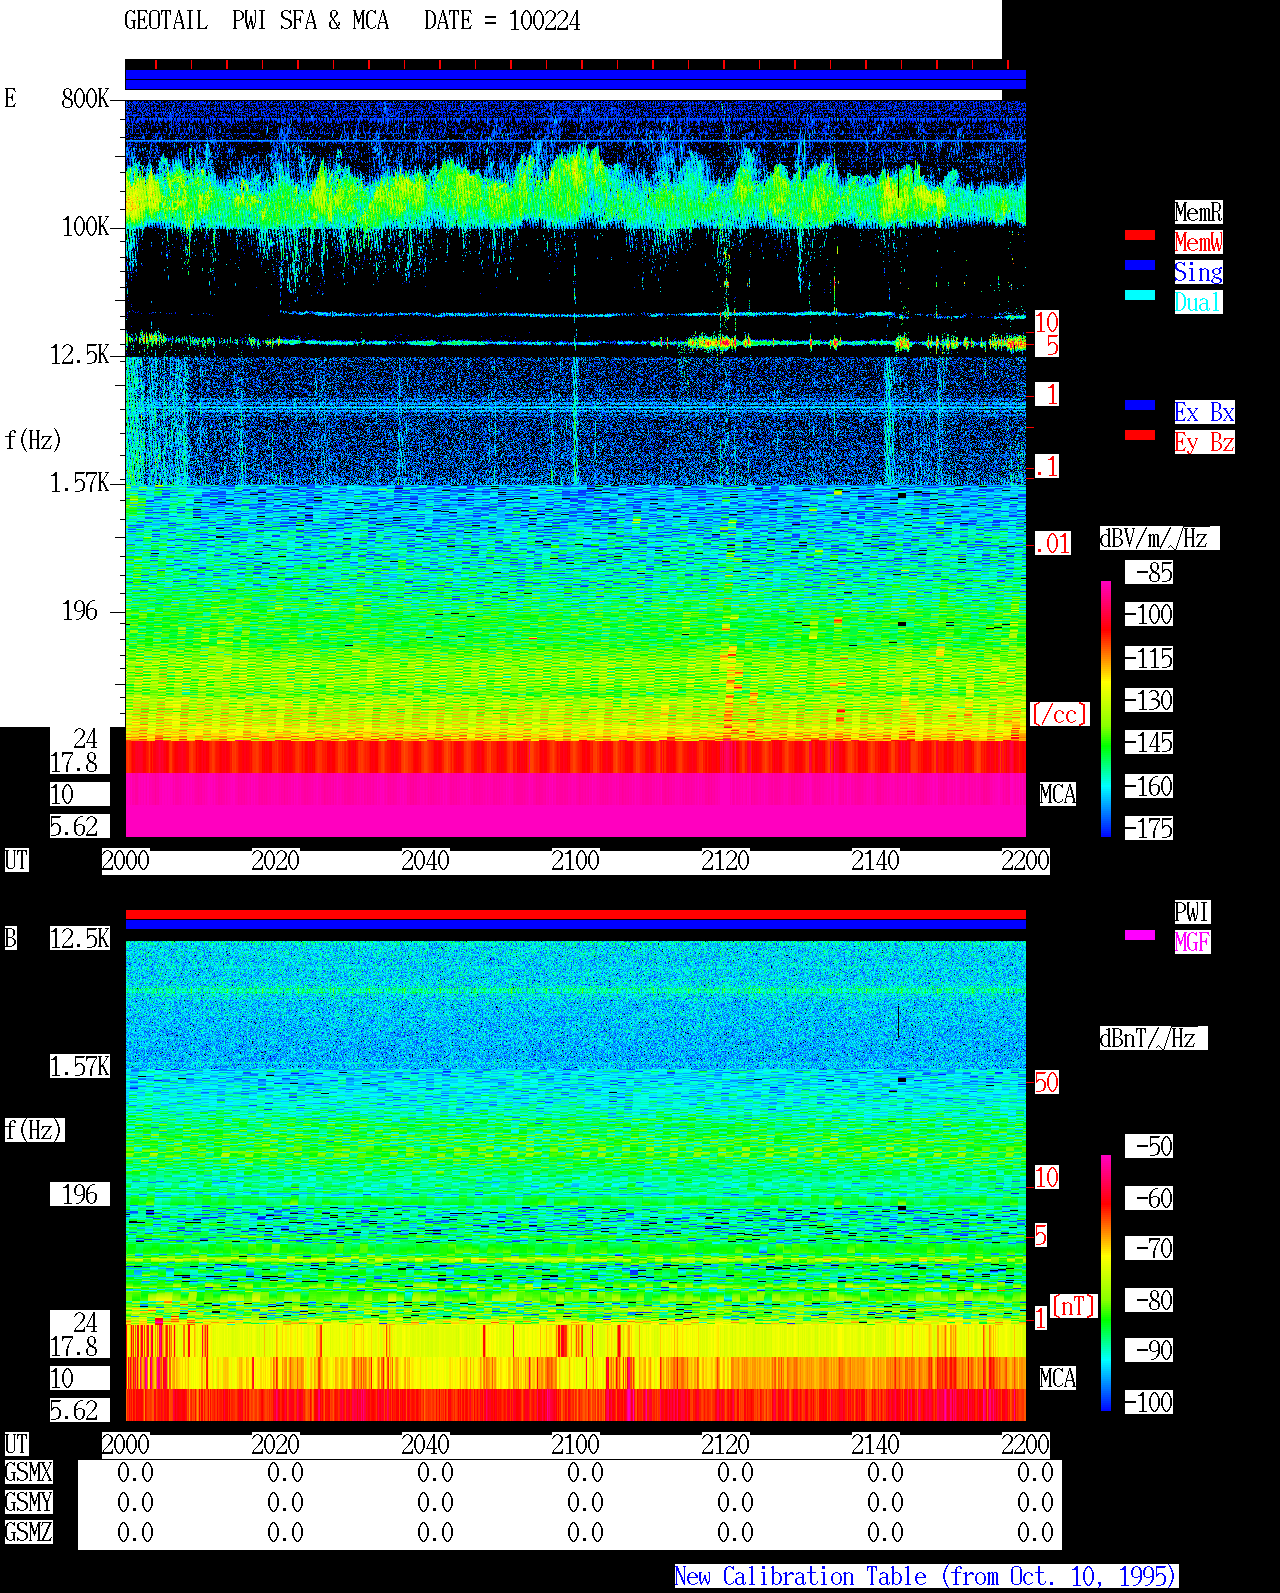Viewport: 1280px width, 1593px height.
Task: Click the [nT] field axis label
Action: [x=1074, y=1306]
